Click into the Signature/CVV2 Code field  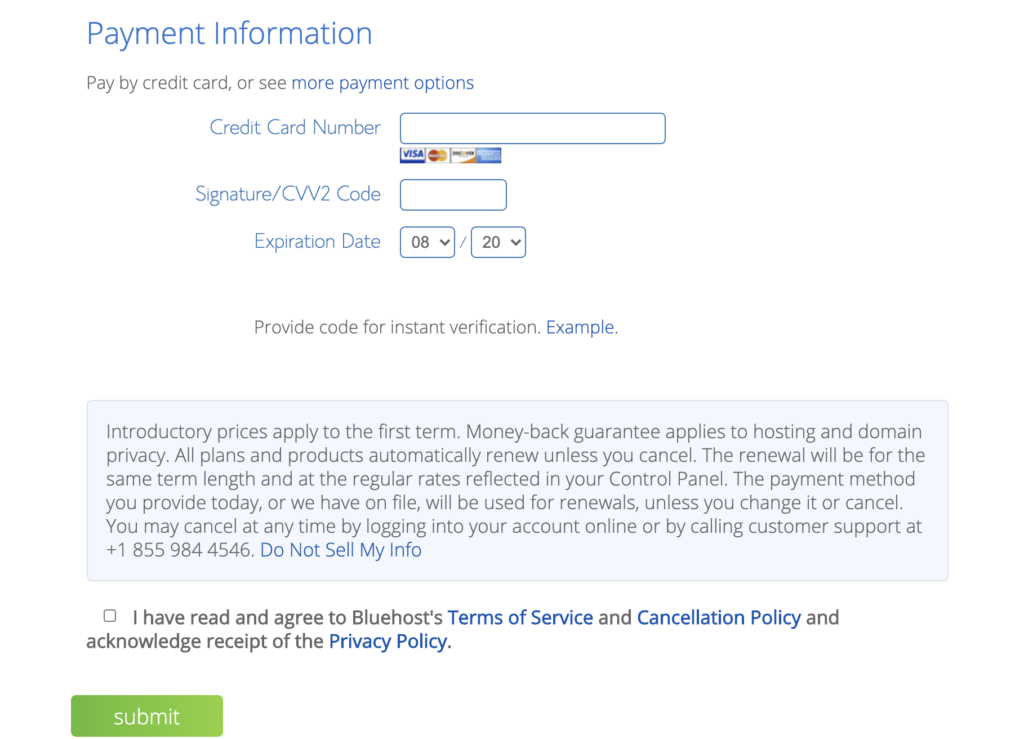(453, 195)
